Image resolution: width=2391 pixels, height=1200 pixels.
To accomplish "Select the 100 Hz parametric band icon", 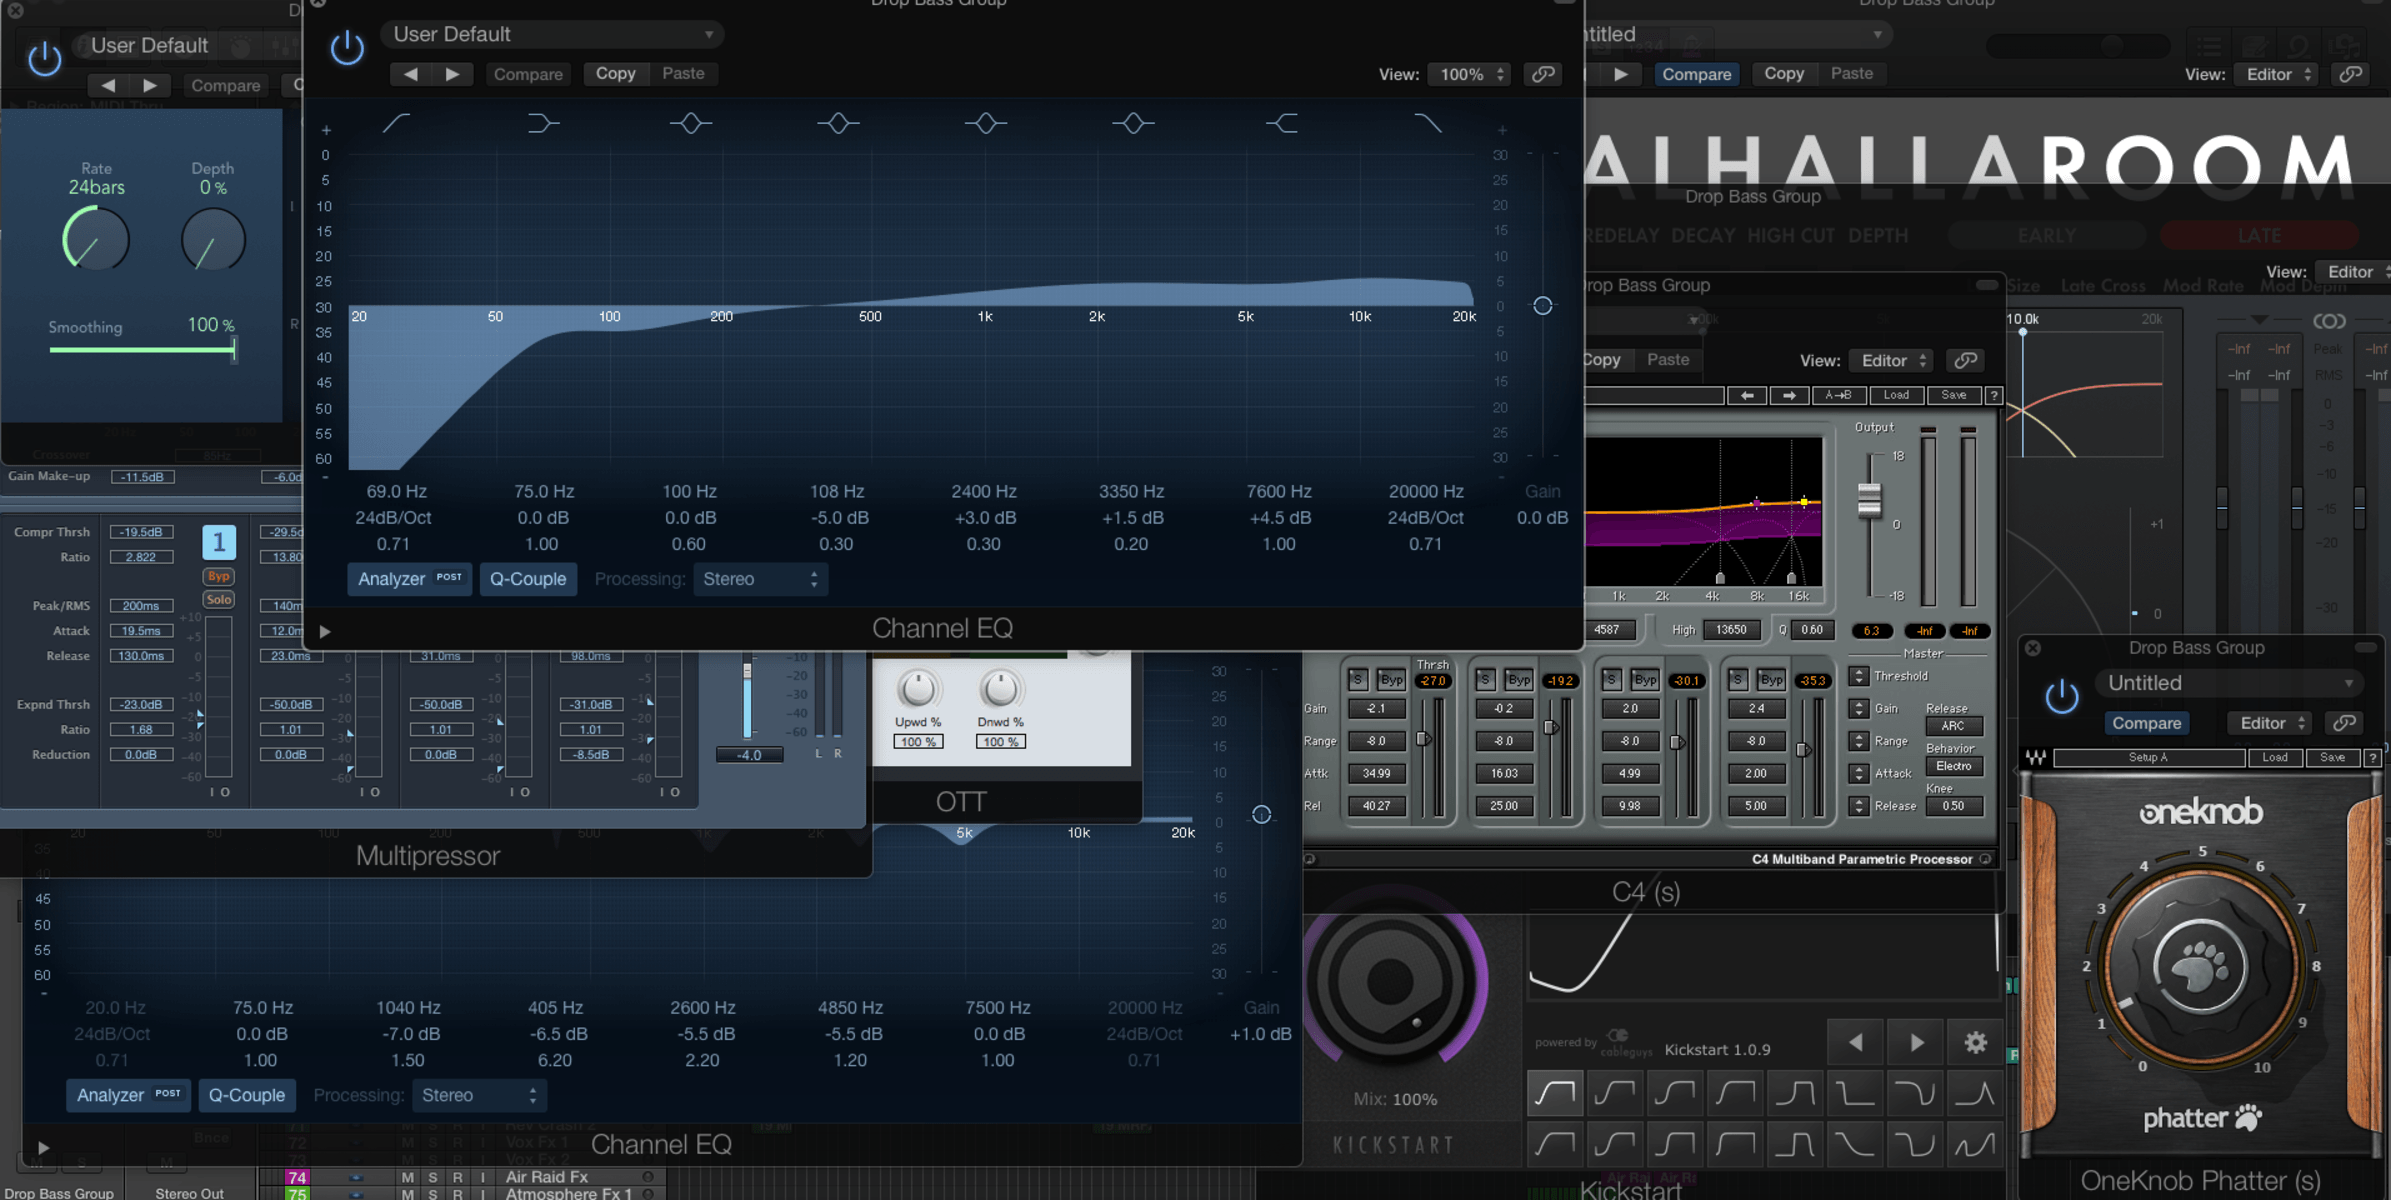I will (691, 123).
